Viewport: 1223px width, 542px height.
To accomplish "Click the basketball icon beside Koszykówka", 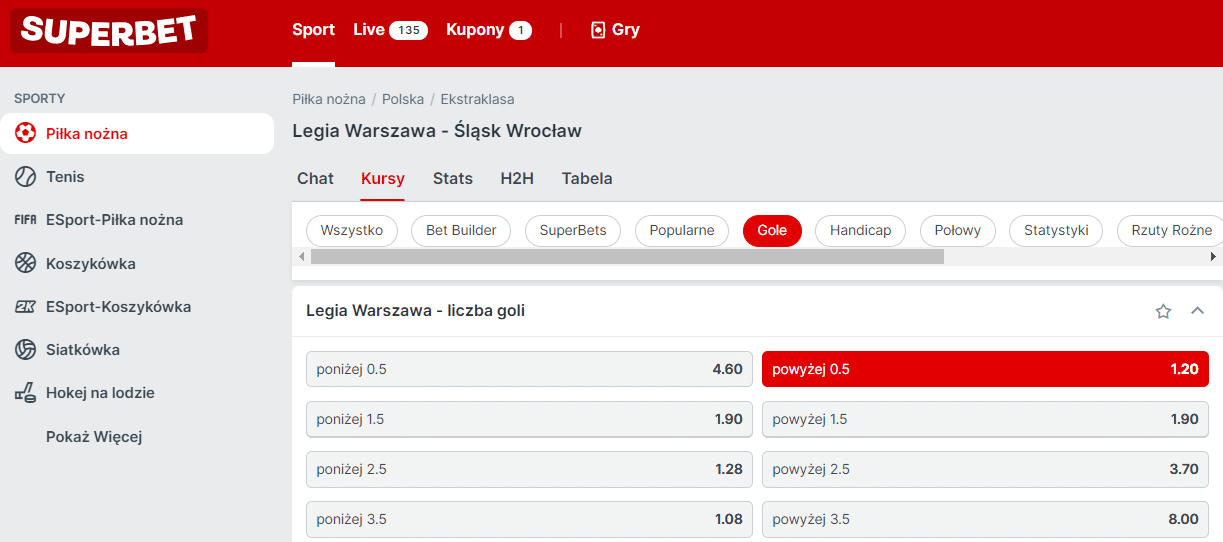I will 25,263.
